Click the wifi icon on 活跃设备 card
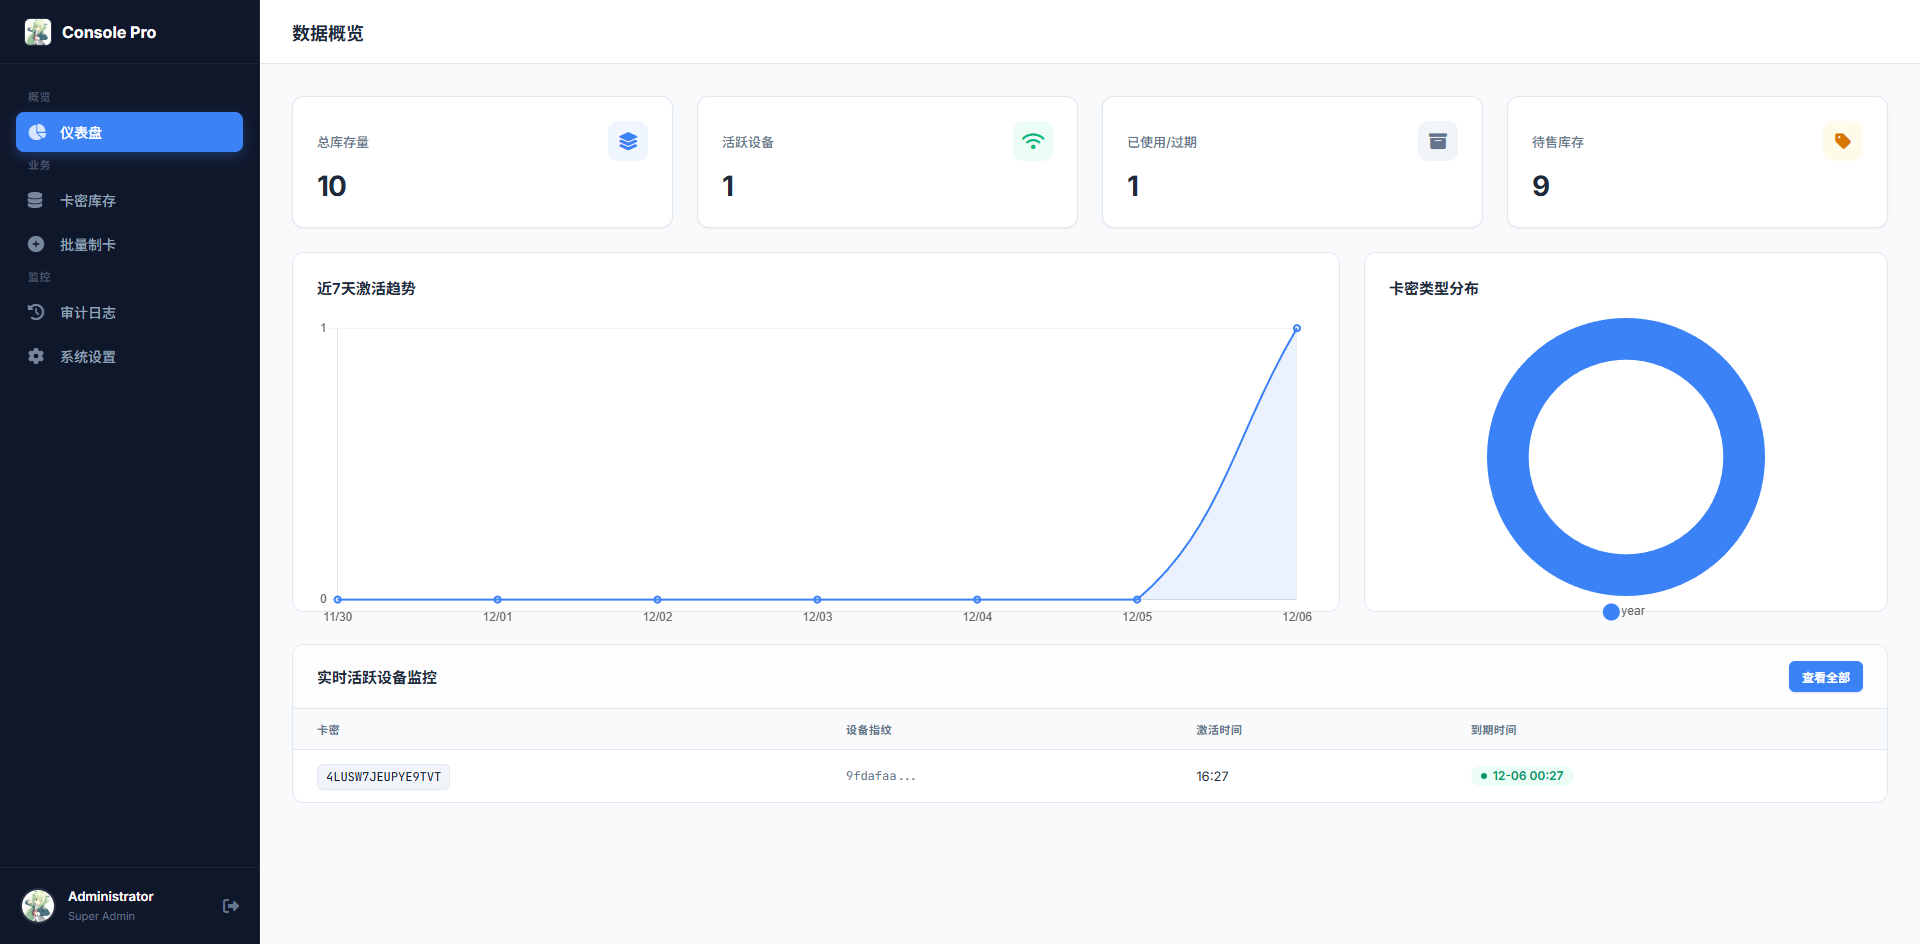 pos(1033,141)
